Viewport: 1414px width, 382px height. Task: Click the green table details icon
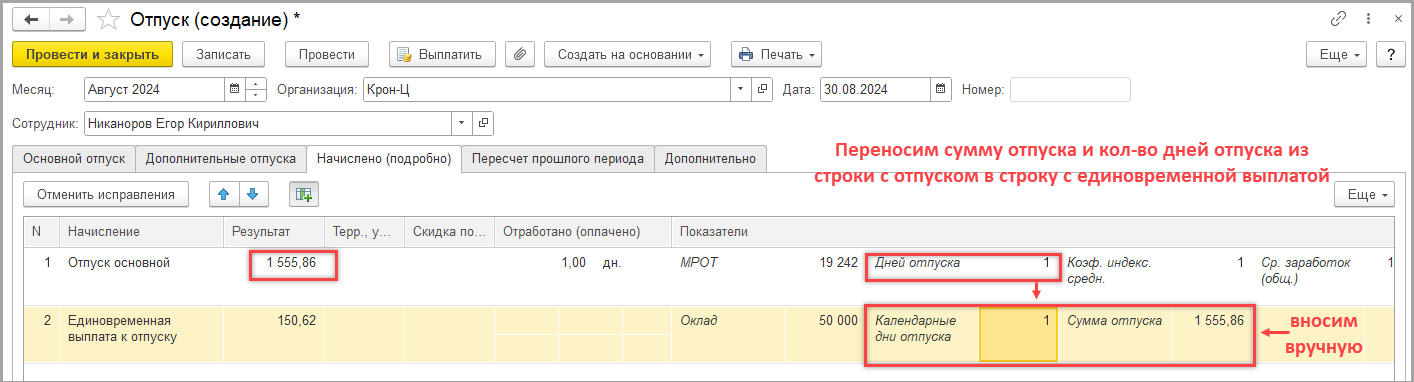303,194
